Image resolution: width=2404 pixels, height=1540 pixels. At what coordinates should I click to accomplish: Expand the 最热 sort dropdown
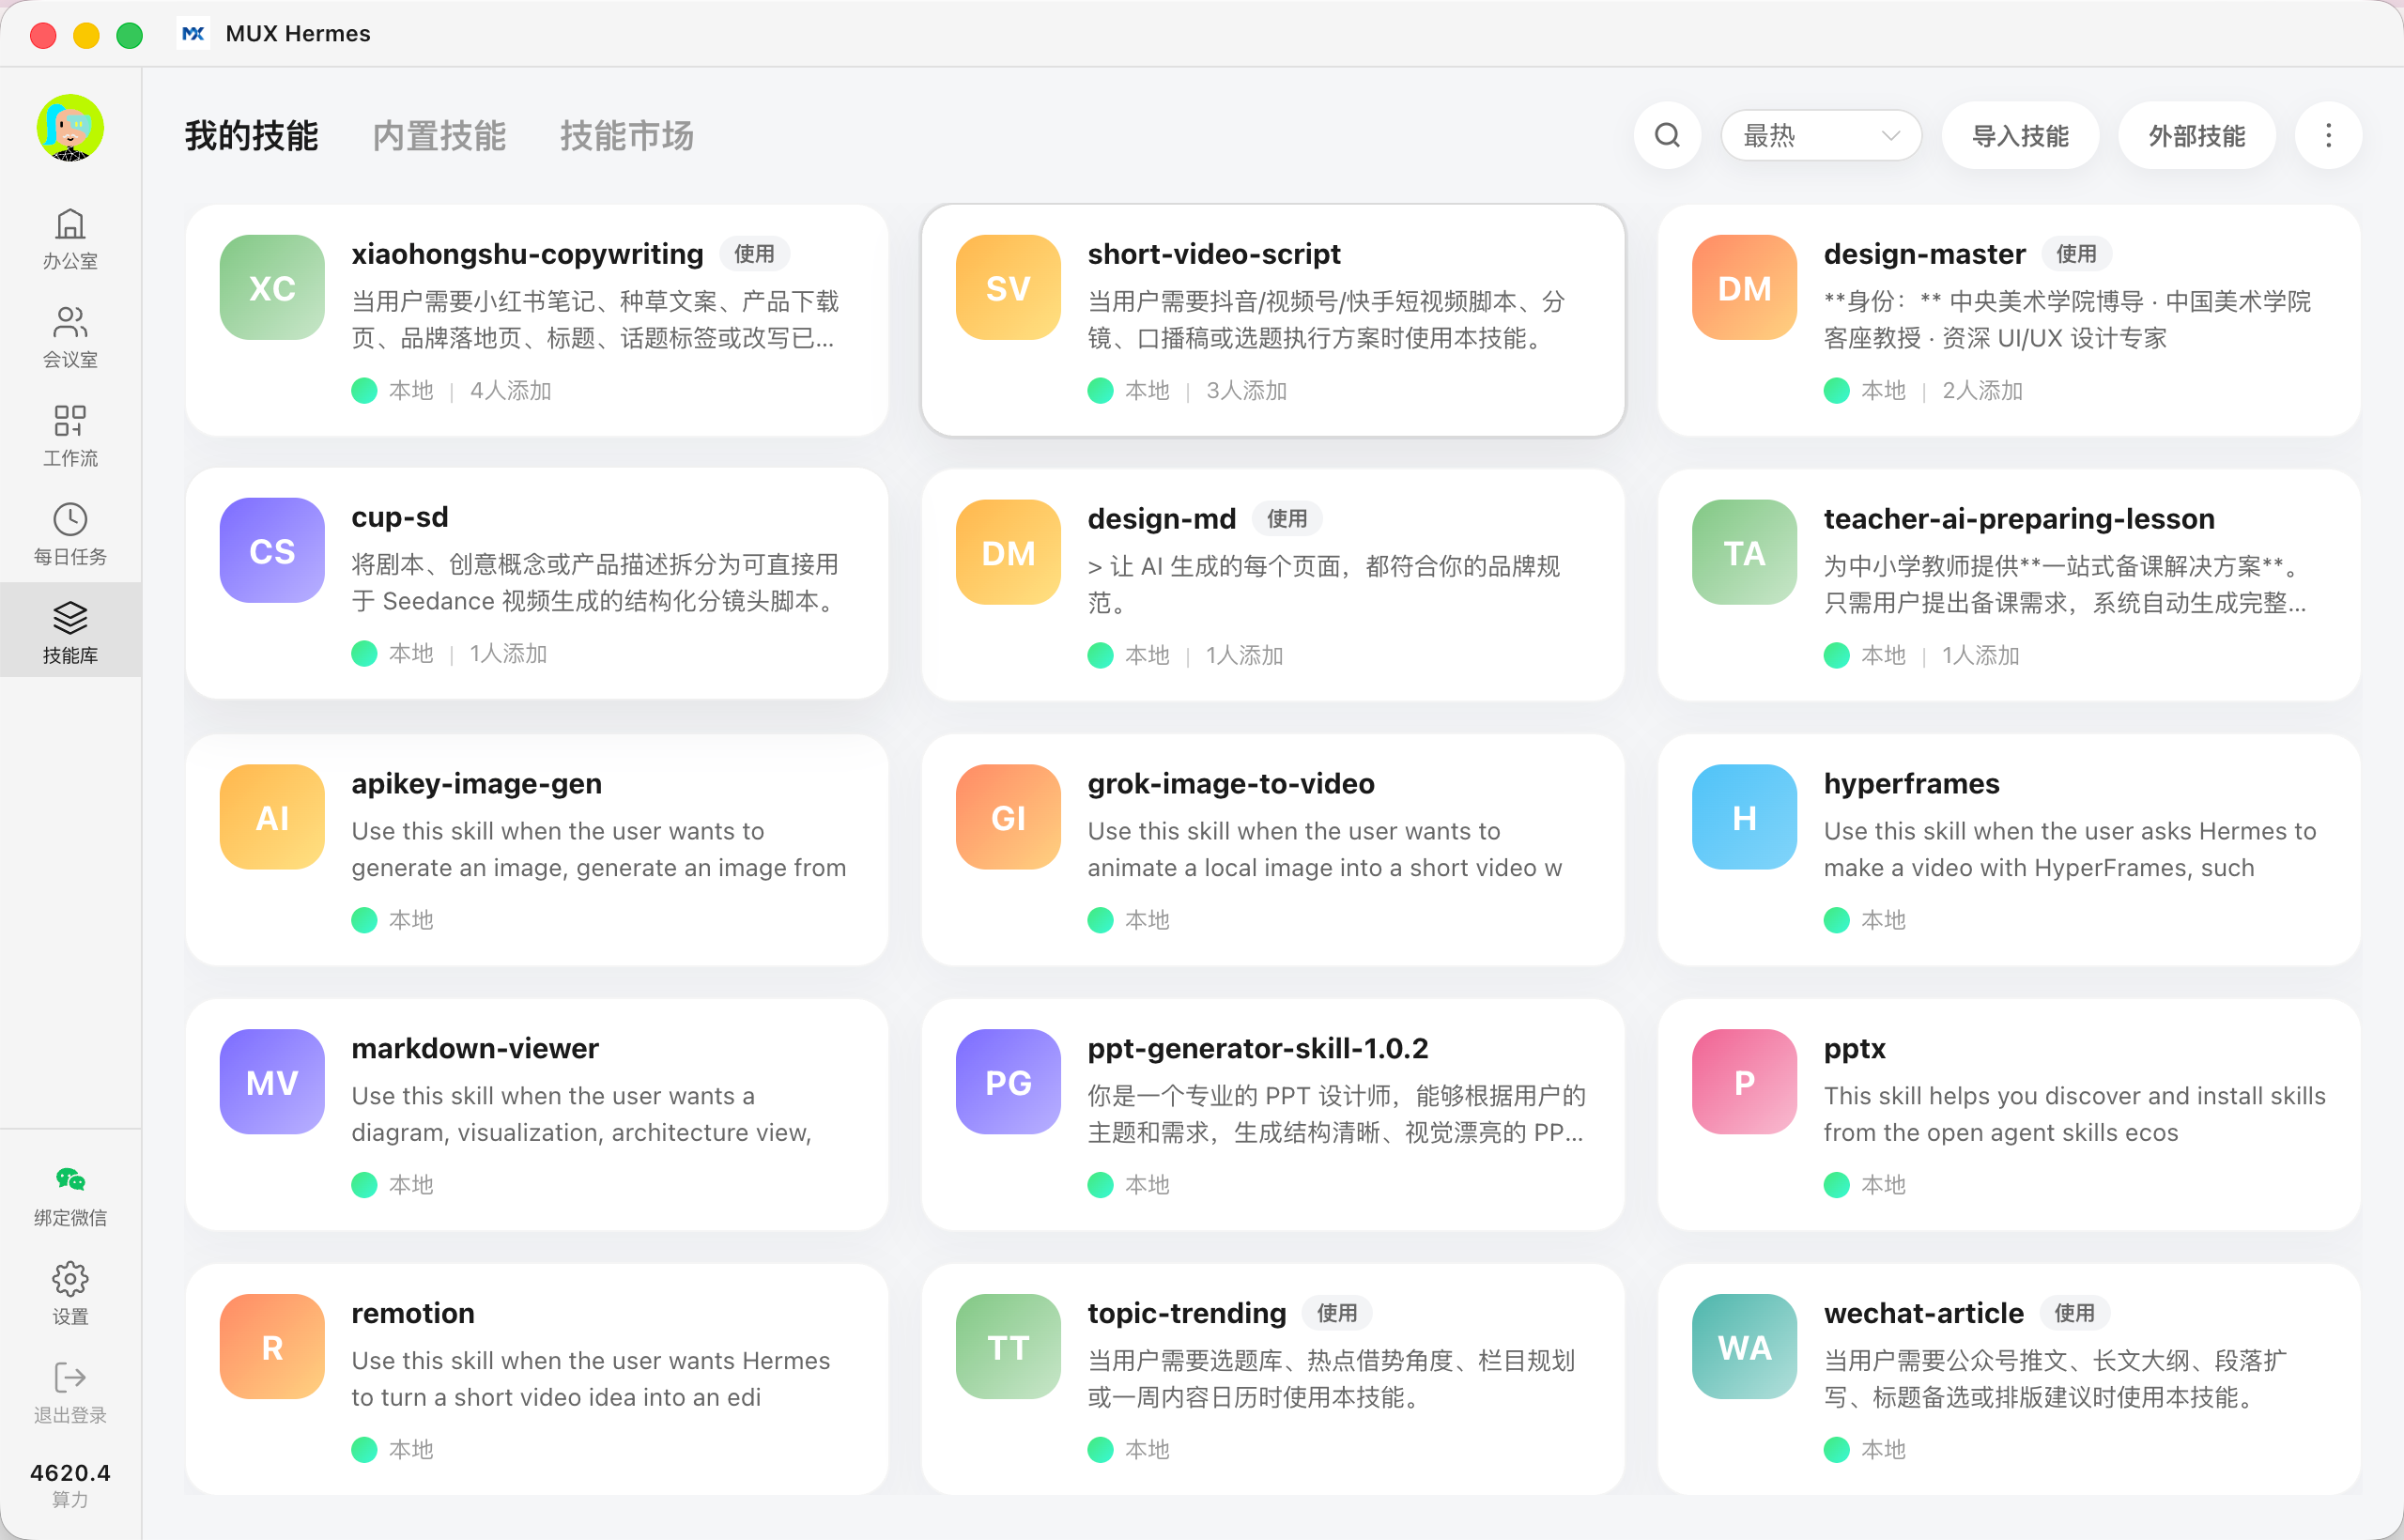pos(1821,135)
